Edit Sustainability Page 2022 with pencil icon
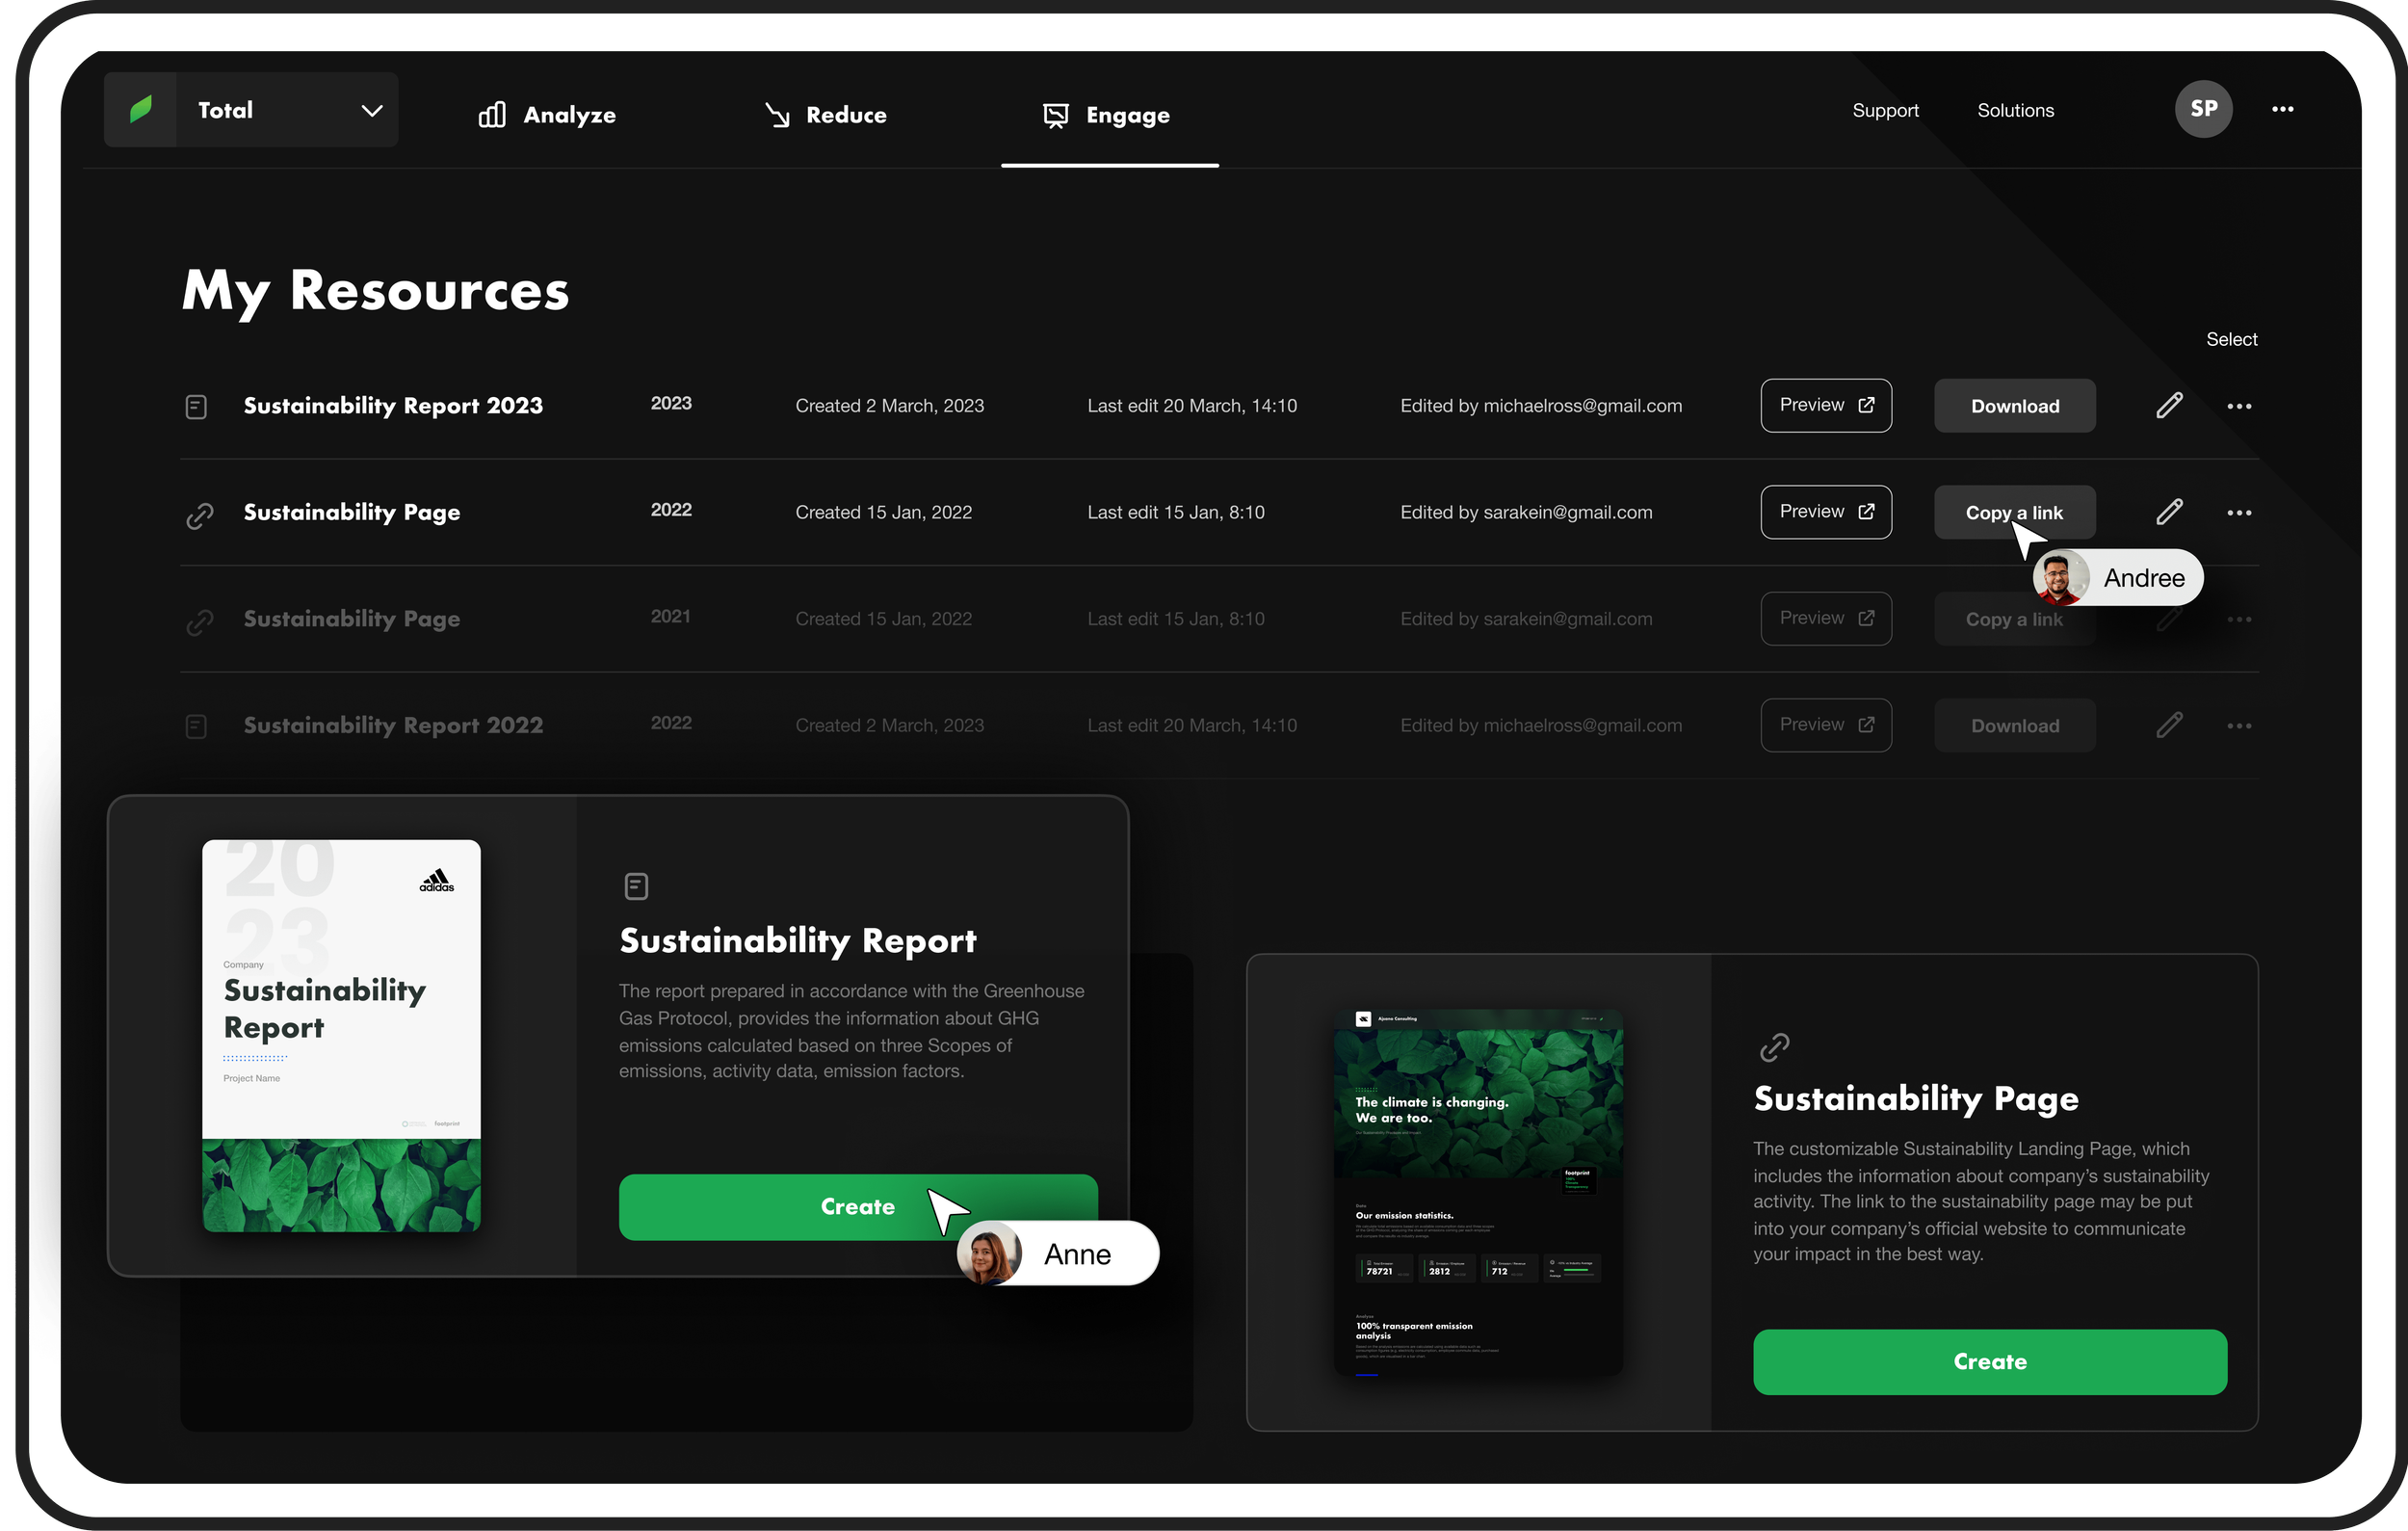 tap(2169, 512)
